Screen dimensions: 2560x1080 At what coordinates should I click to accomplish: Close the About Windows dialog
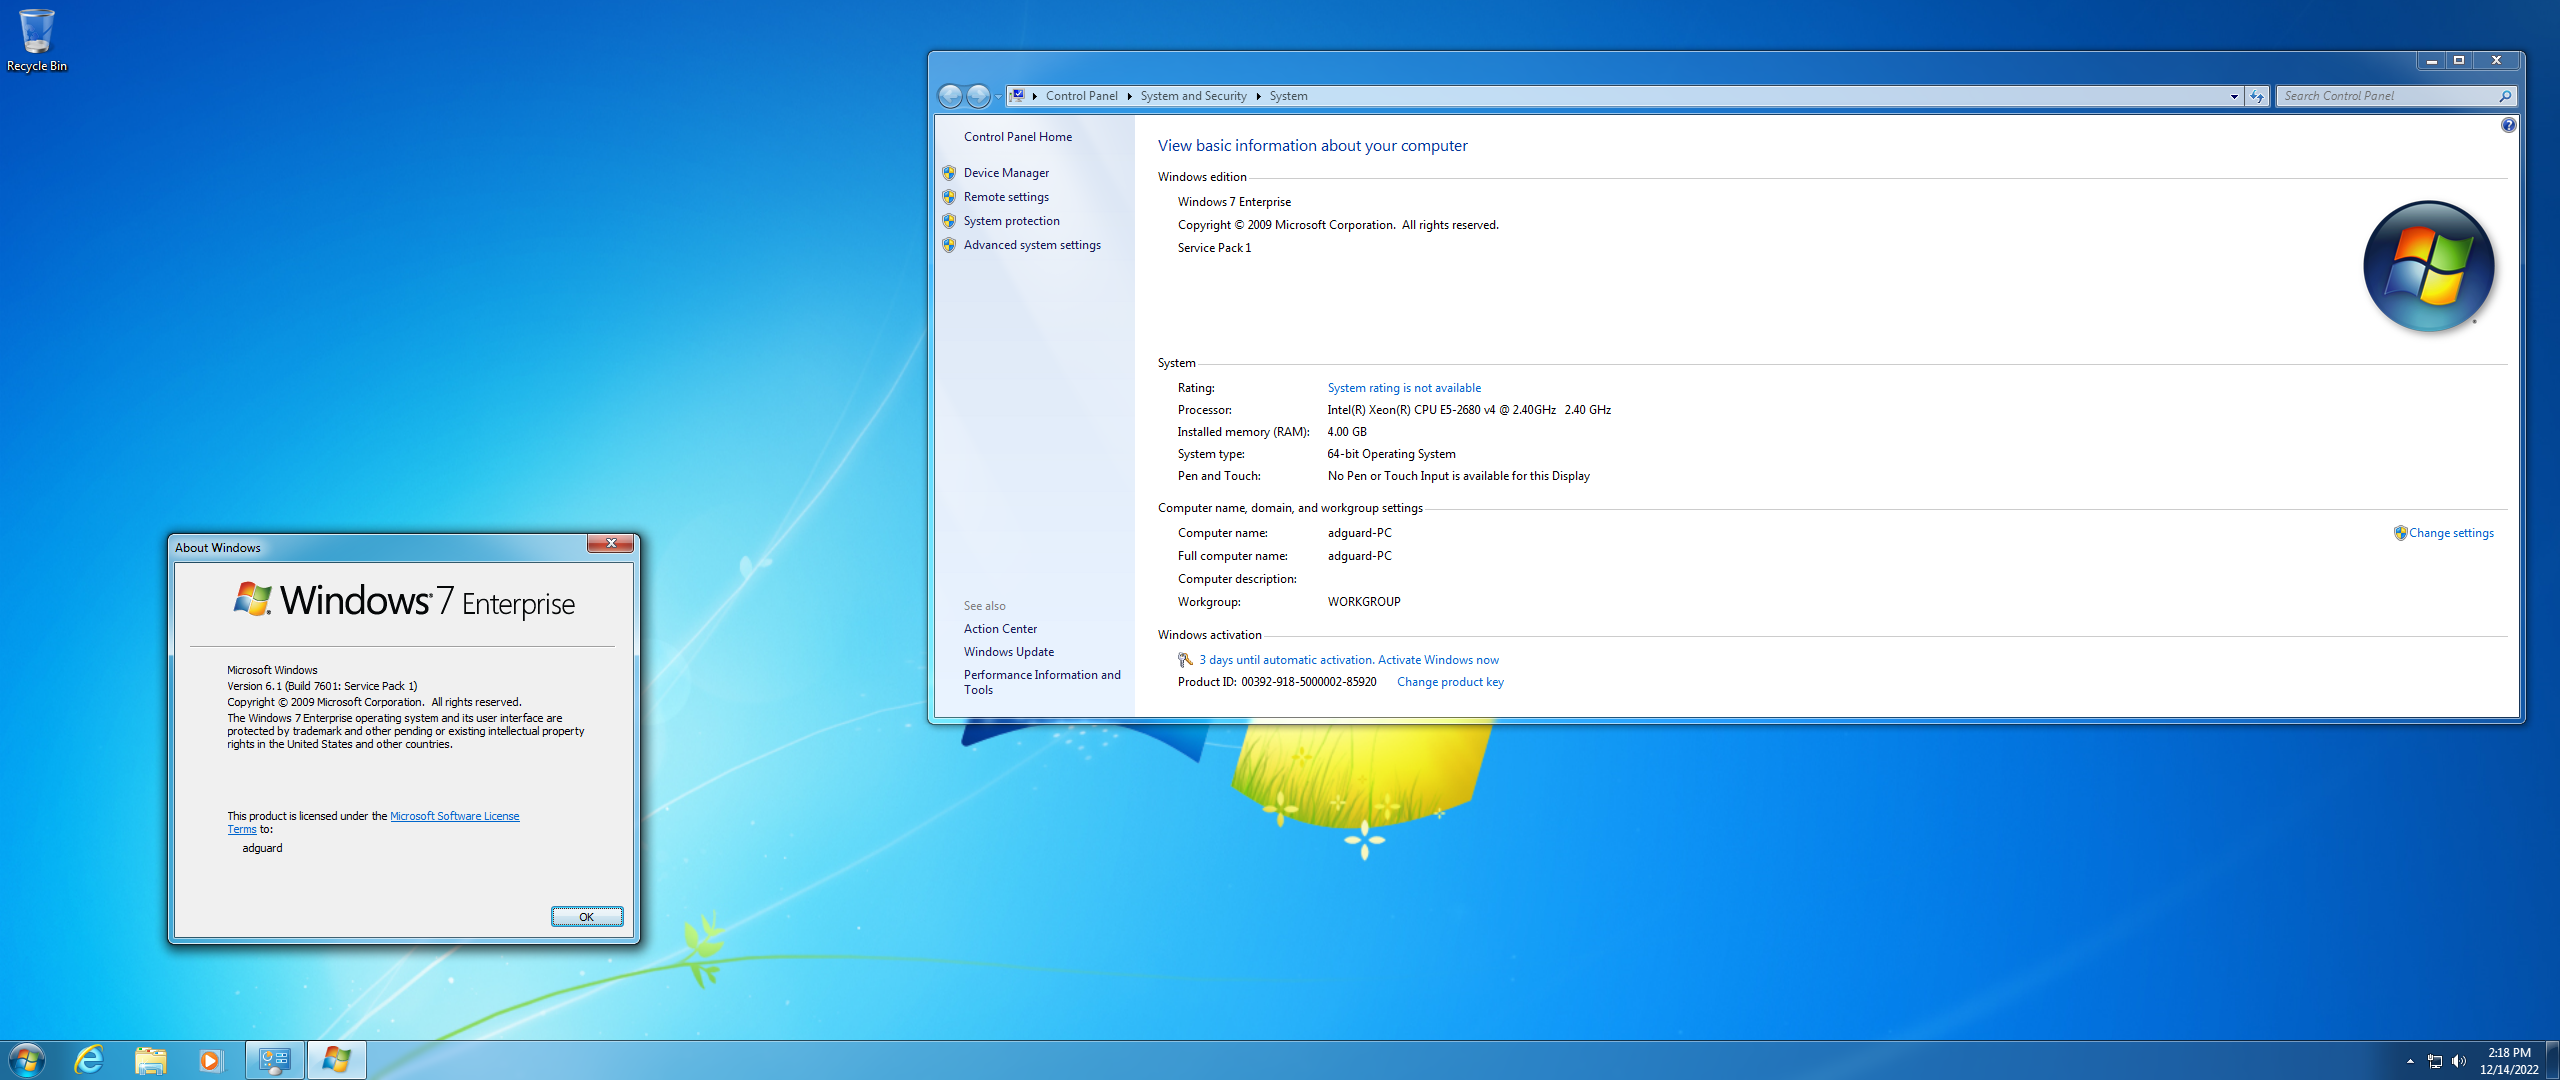coord(610,543)
